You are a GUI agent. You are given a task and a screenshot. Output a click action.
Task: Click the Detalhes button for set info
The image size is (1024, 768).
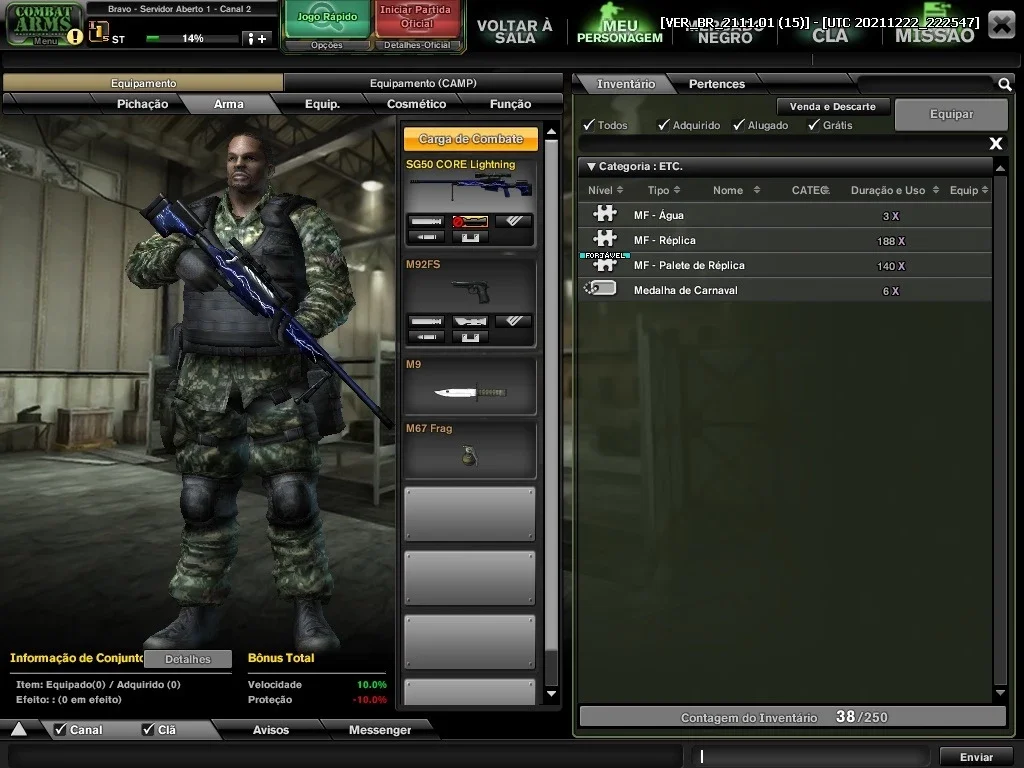click(187, 659)
